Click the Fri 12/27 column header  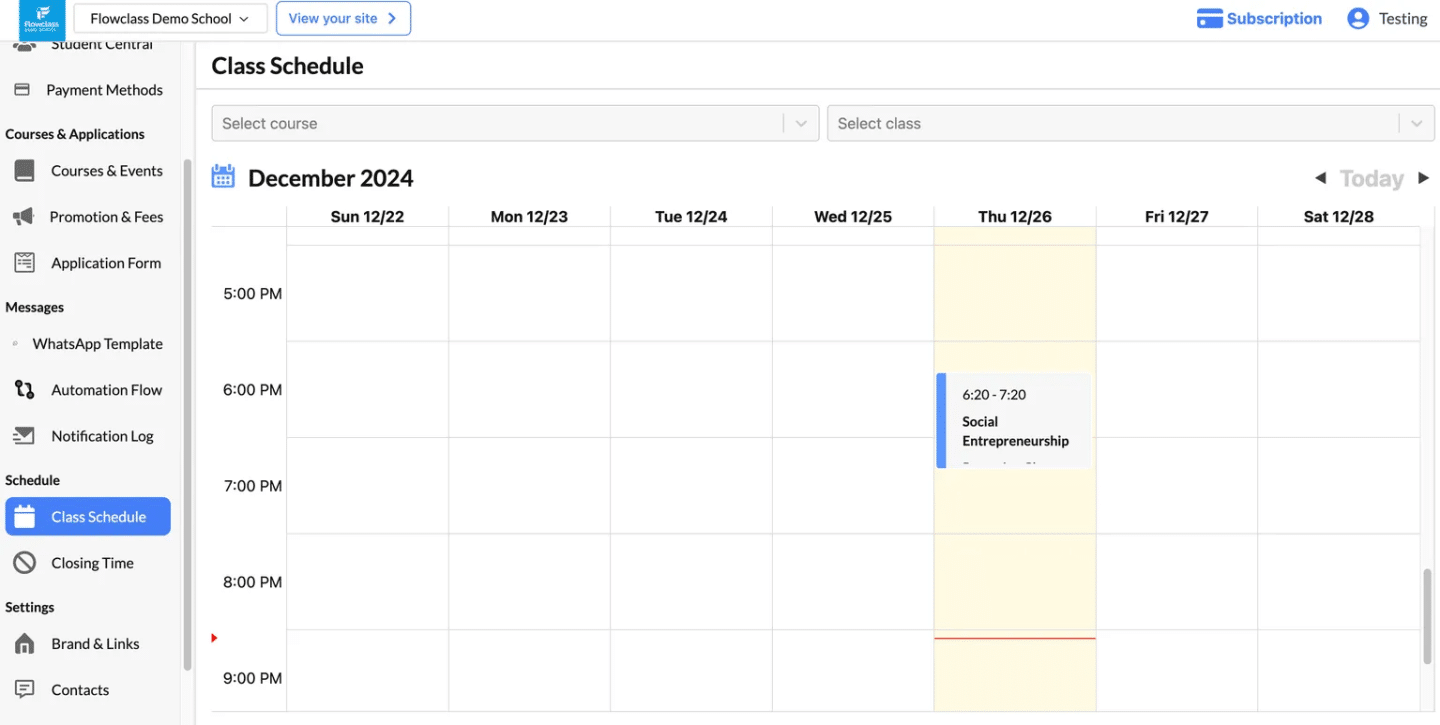coord(1177,217)
